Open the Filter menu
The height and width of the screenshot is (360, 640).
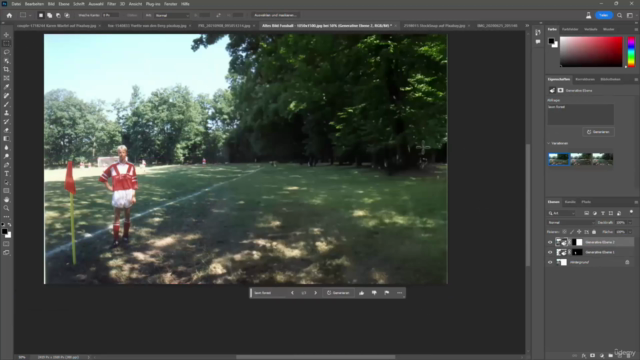pos(111,4)
